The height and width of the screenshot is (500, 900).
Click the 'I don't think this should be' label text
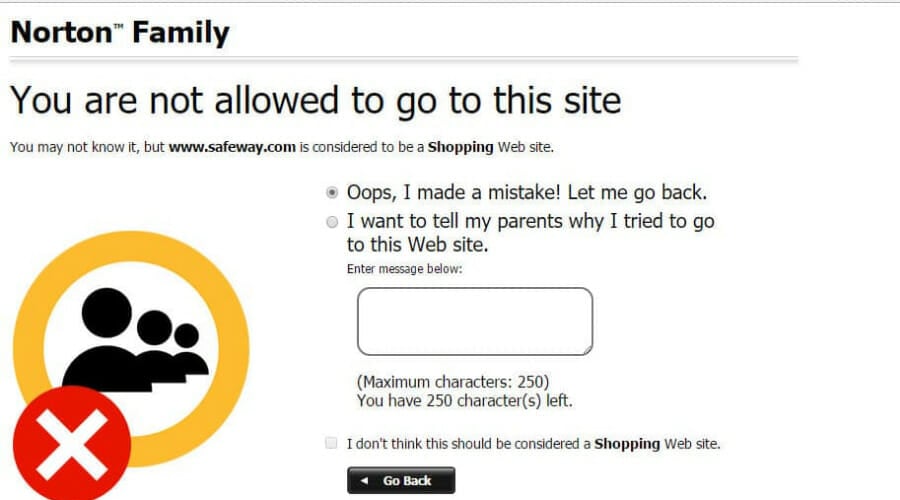tap(533, 444)
